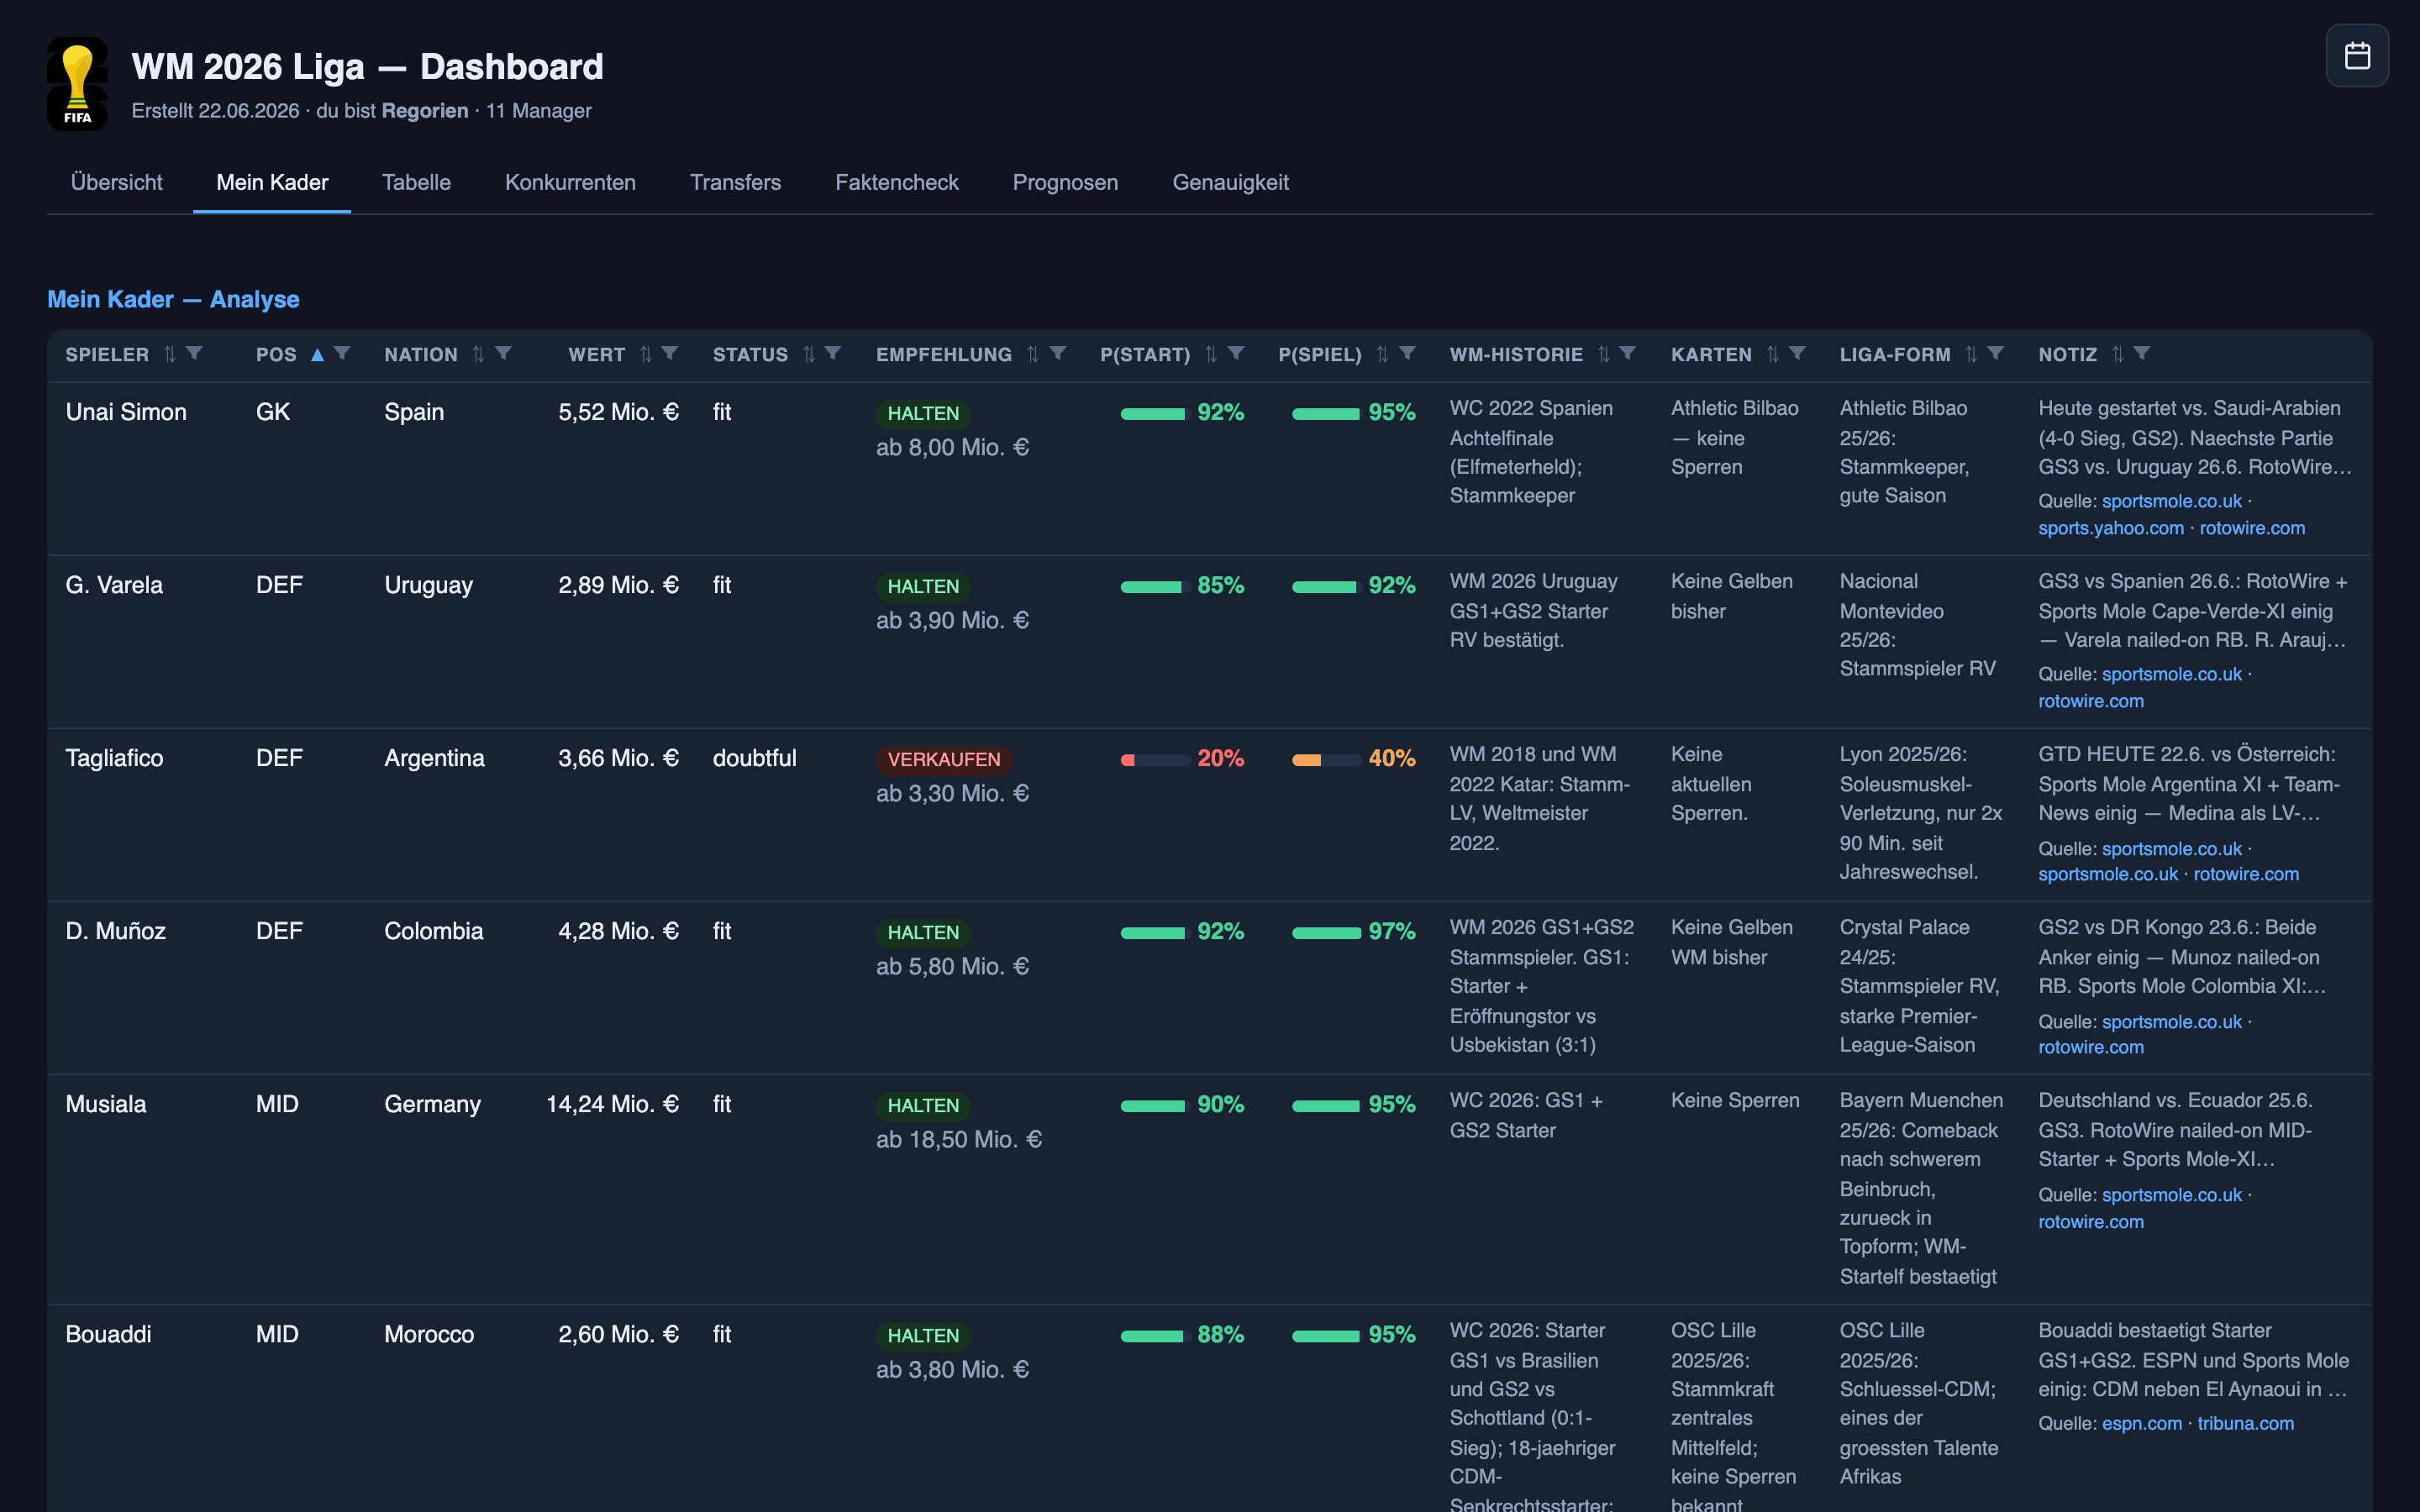The image size is (2420, 1512).
Task: Open tribuna.com source for Bouaddi
Action: [x=2245, y=1423]
